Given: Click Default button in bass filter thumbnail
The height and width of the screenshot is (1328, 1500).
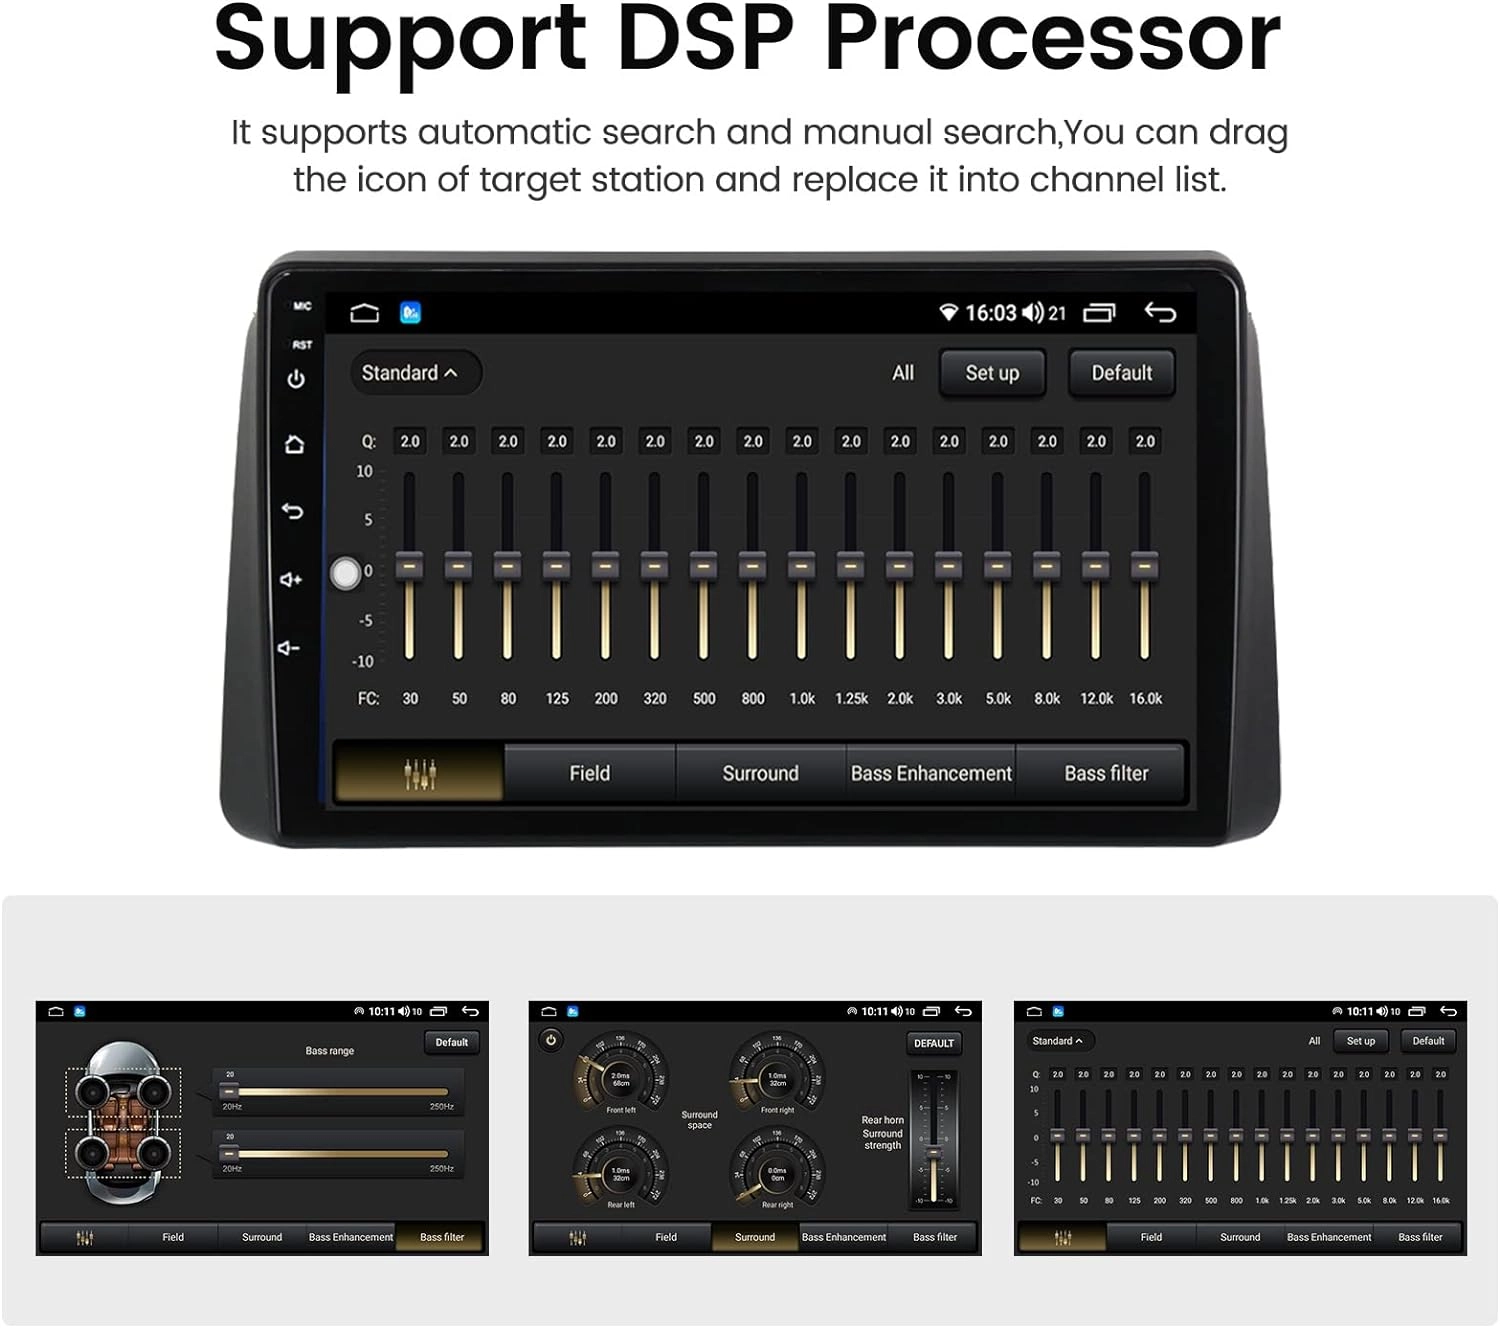Looking at the screenshot, I should 452,1042.
